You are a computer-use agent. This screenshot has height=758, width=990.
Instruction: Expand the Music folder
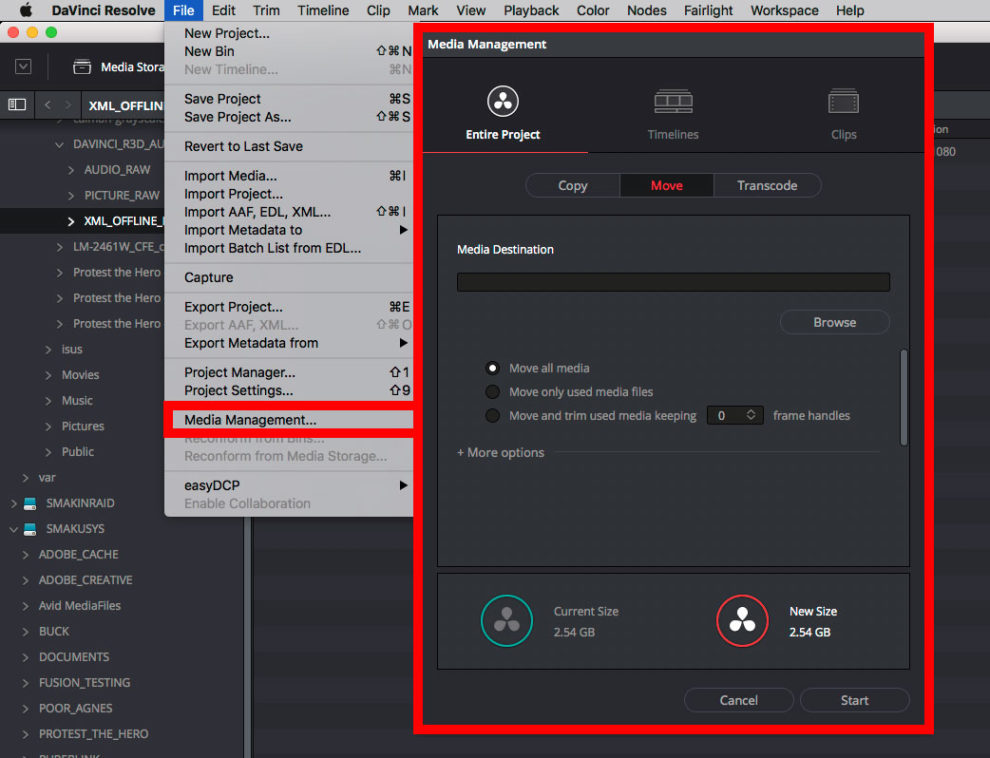[x=48, y=401]
